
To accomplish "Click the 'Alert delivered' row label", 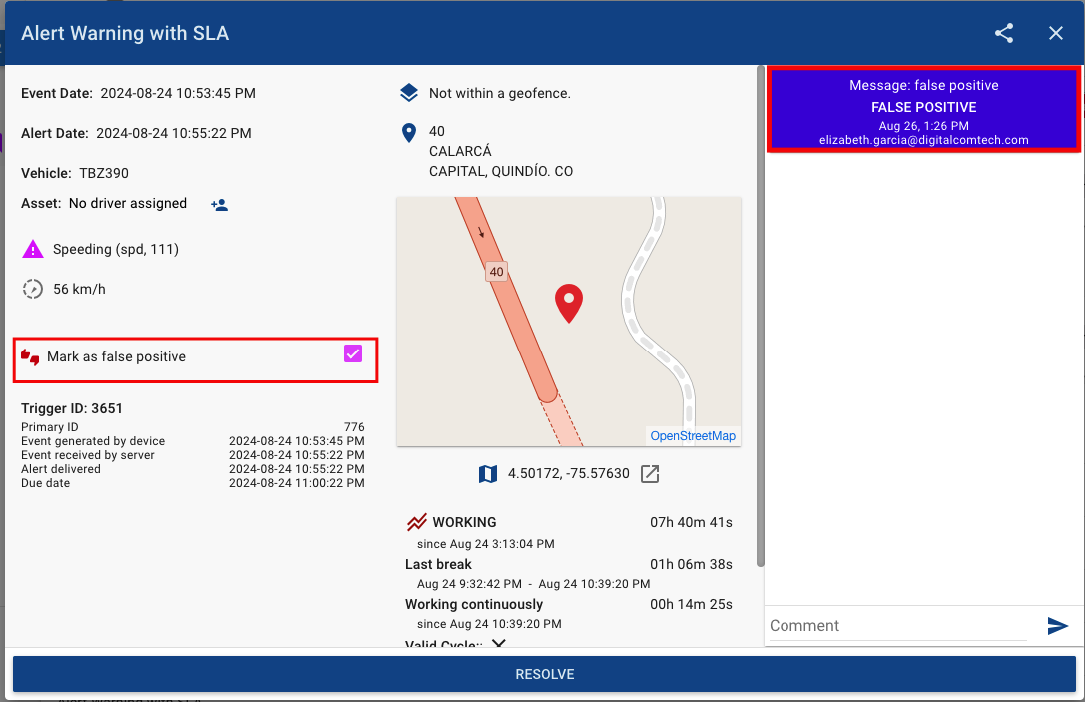I will [x=61, y=469].
